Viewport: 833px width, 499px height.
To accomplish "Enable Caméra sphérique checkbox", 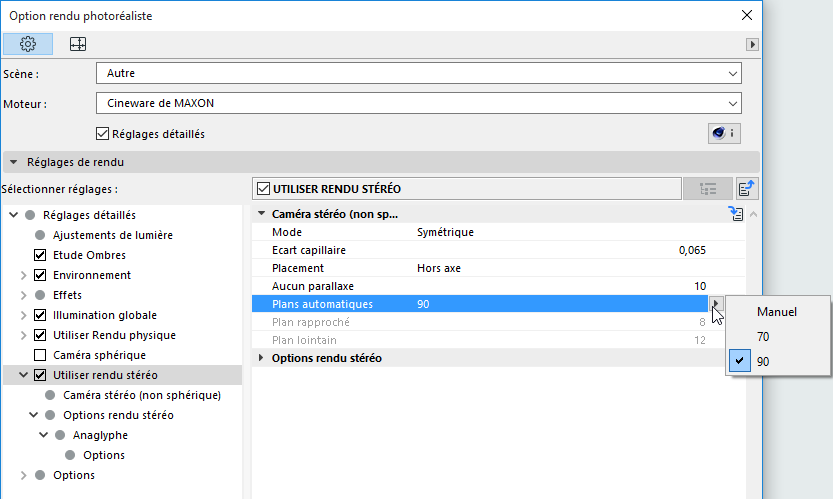I will (40, 355).
